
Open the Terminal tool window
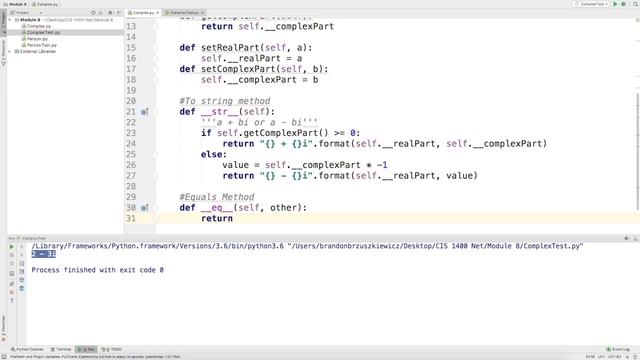point(61,349)
